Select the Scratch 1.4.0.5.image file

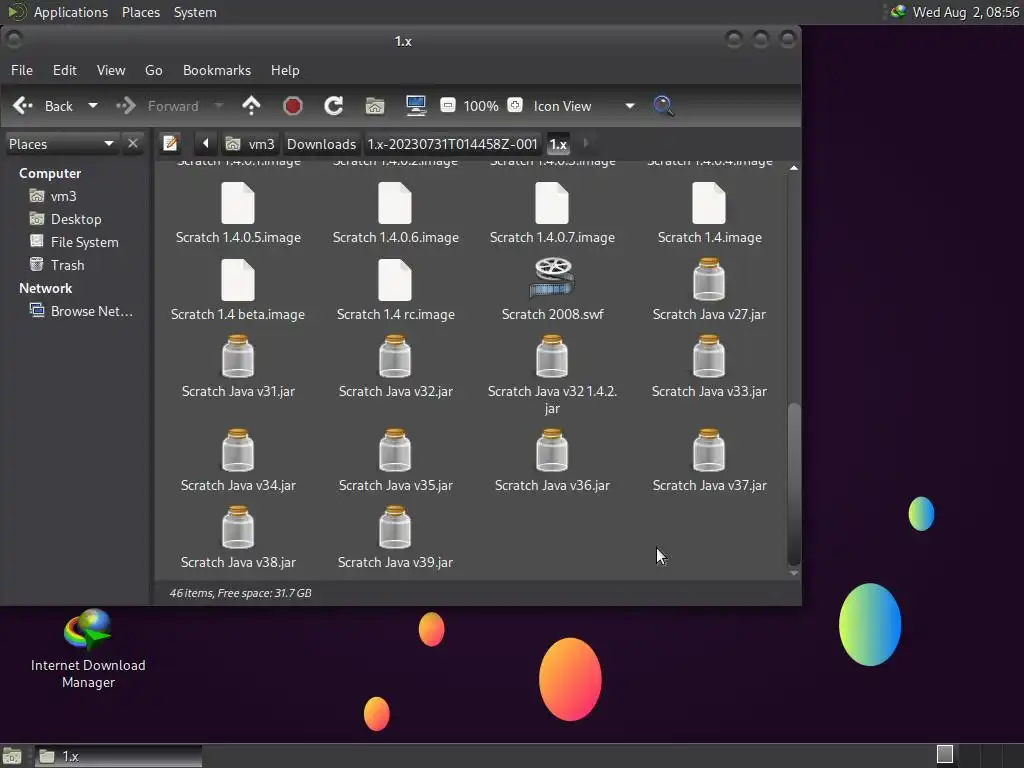[238, 214]
